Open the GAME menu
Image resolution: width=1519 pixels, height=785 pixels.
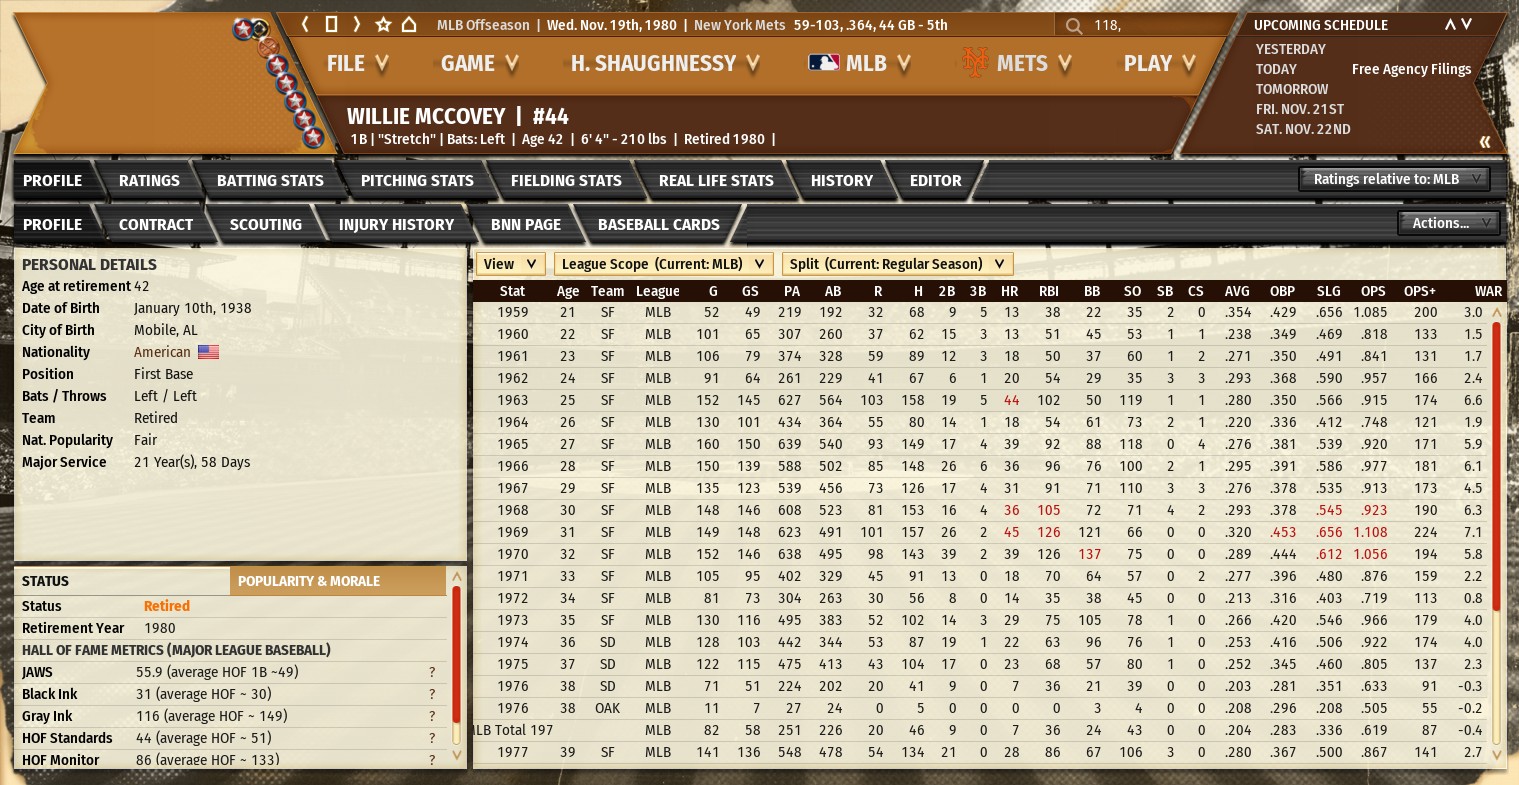[479, 63]
